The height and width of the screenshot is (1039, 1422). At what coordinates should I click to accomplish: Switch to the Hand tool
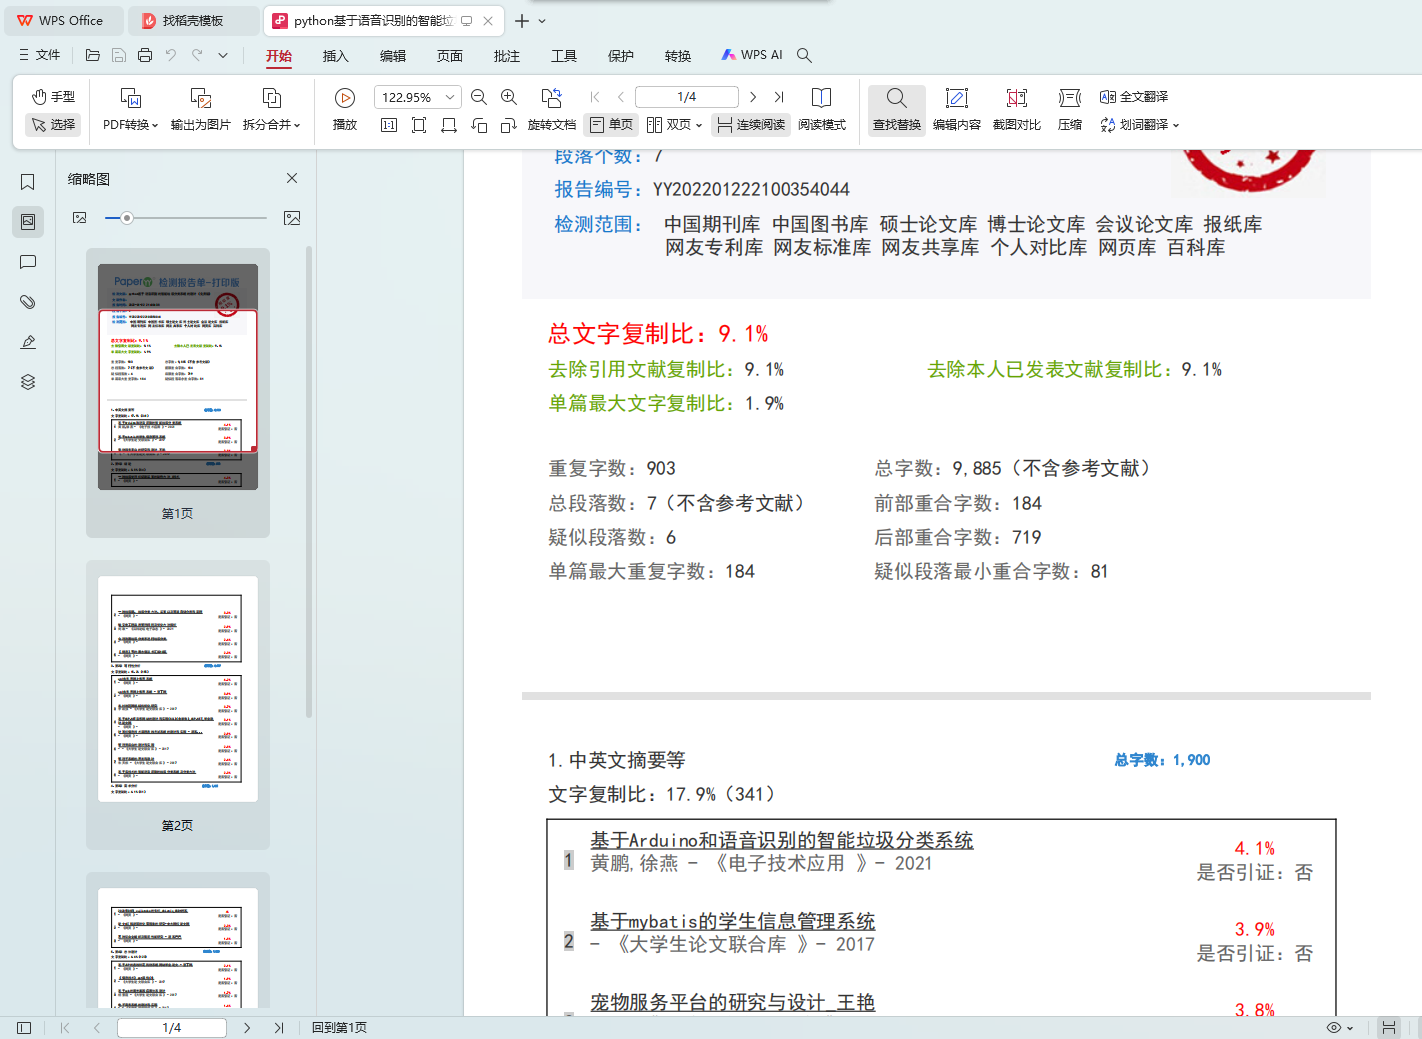pos(53,97)
